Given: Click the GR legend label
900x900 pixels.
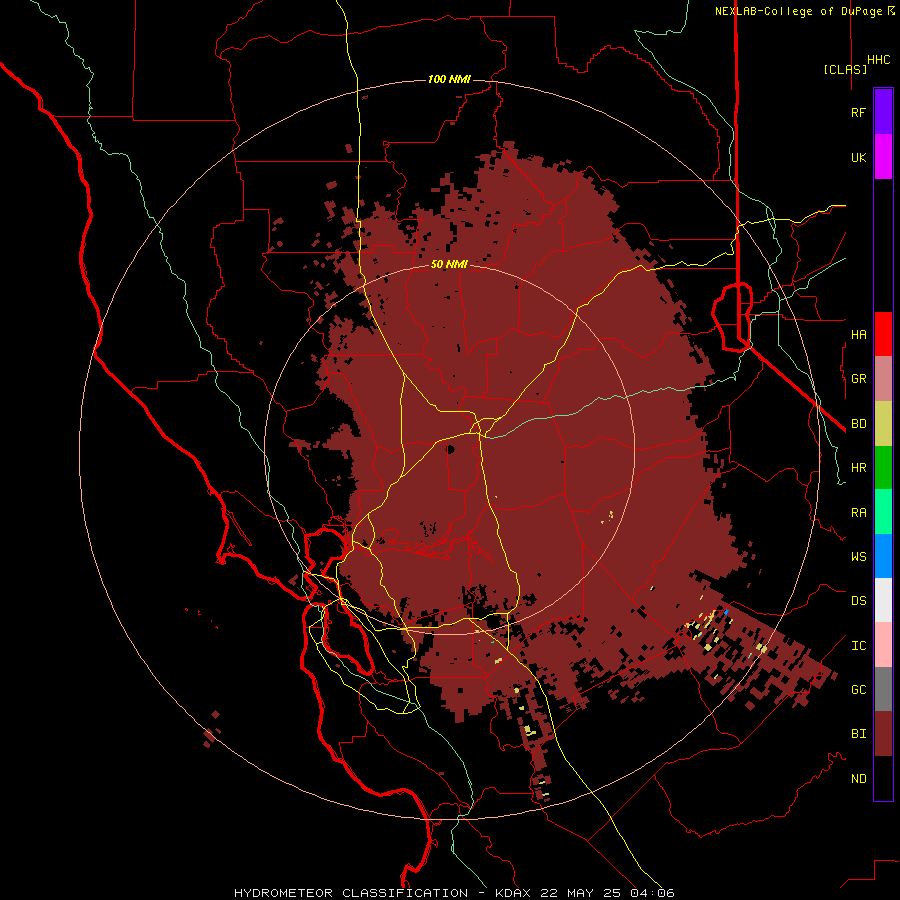Looking at the screenshot, I should click(x=858, y=379).
